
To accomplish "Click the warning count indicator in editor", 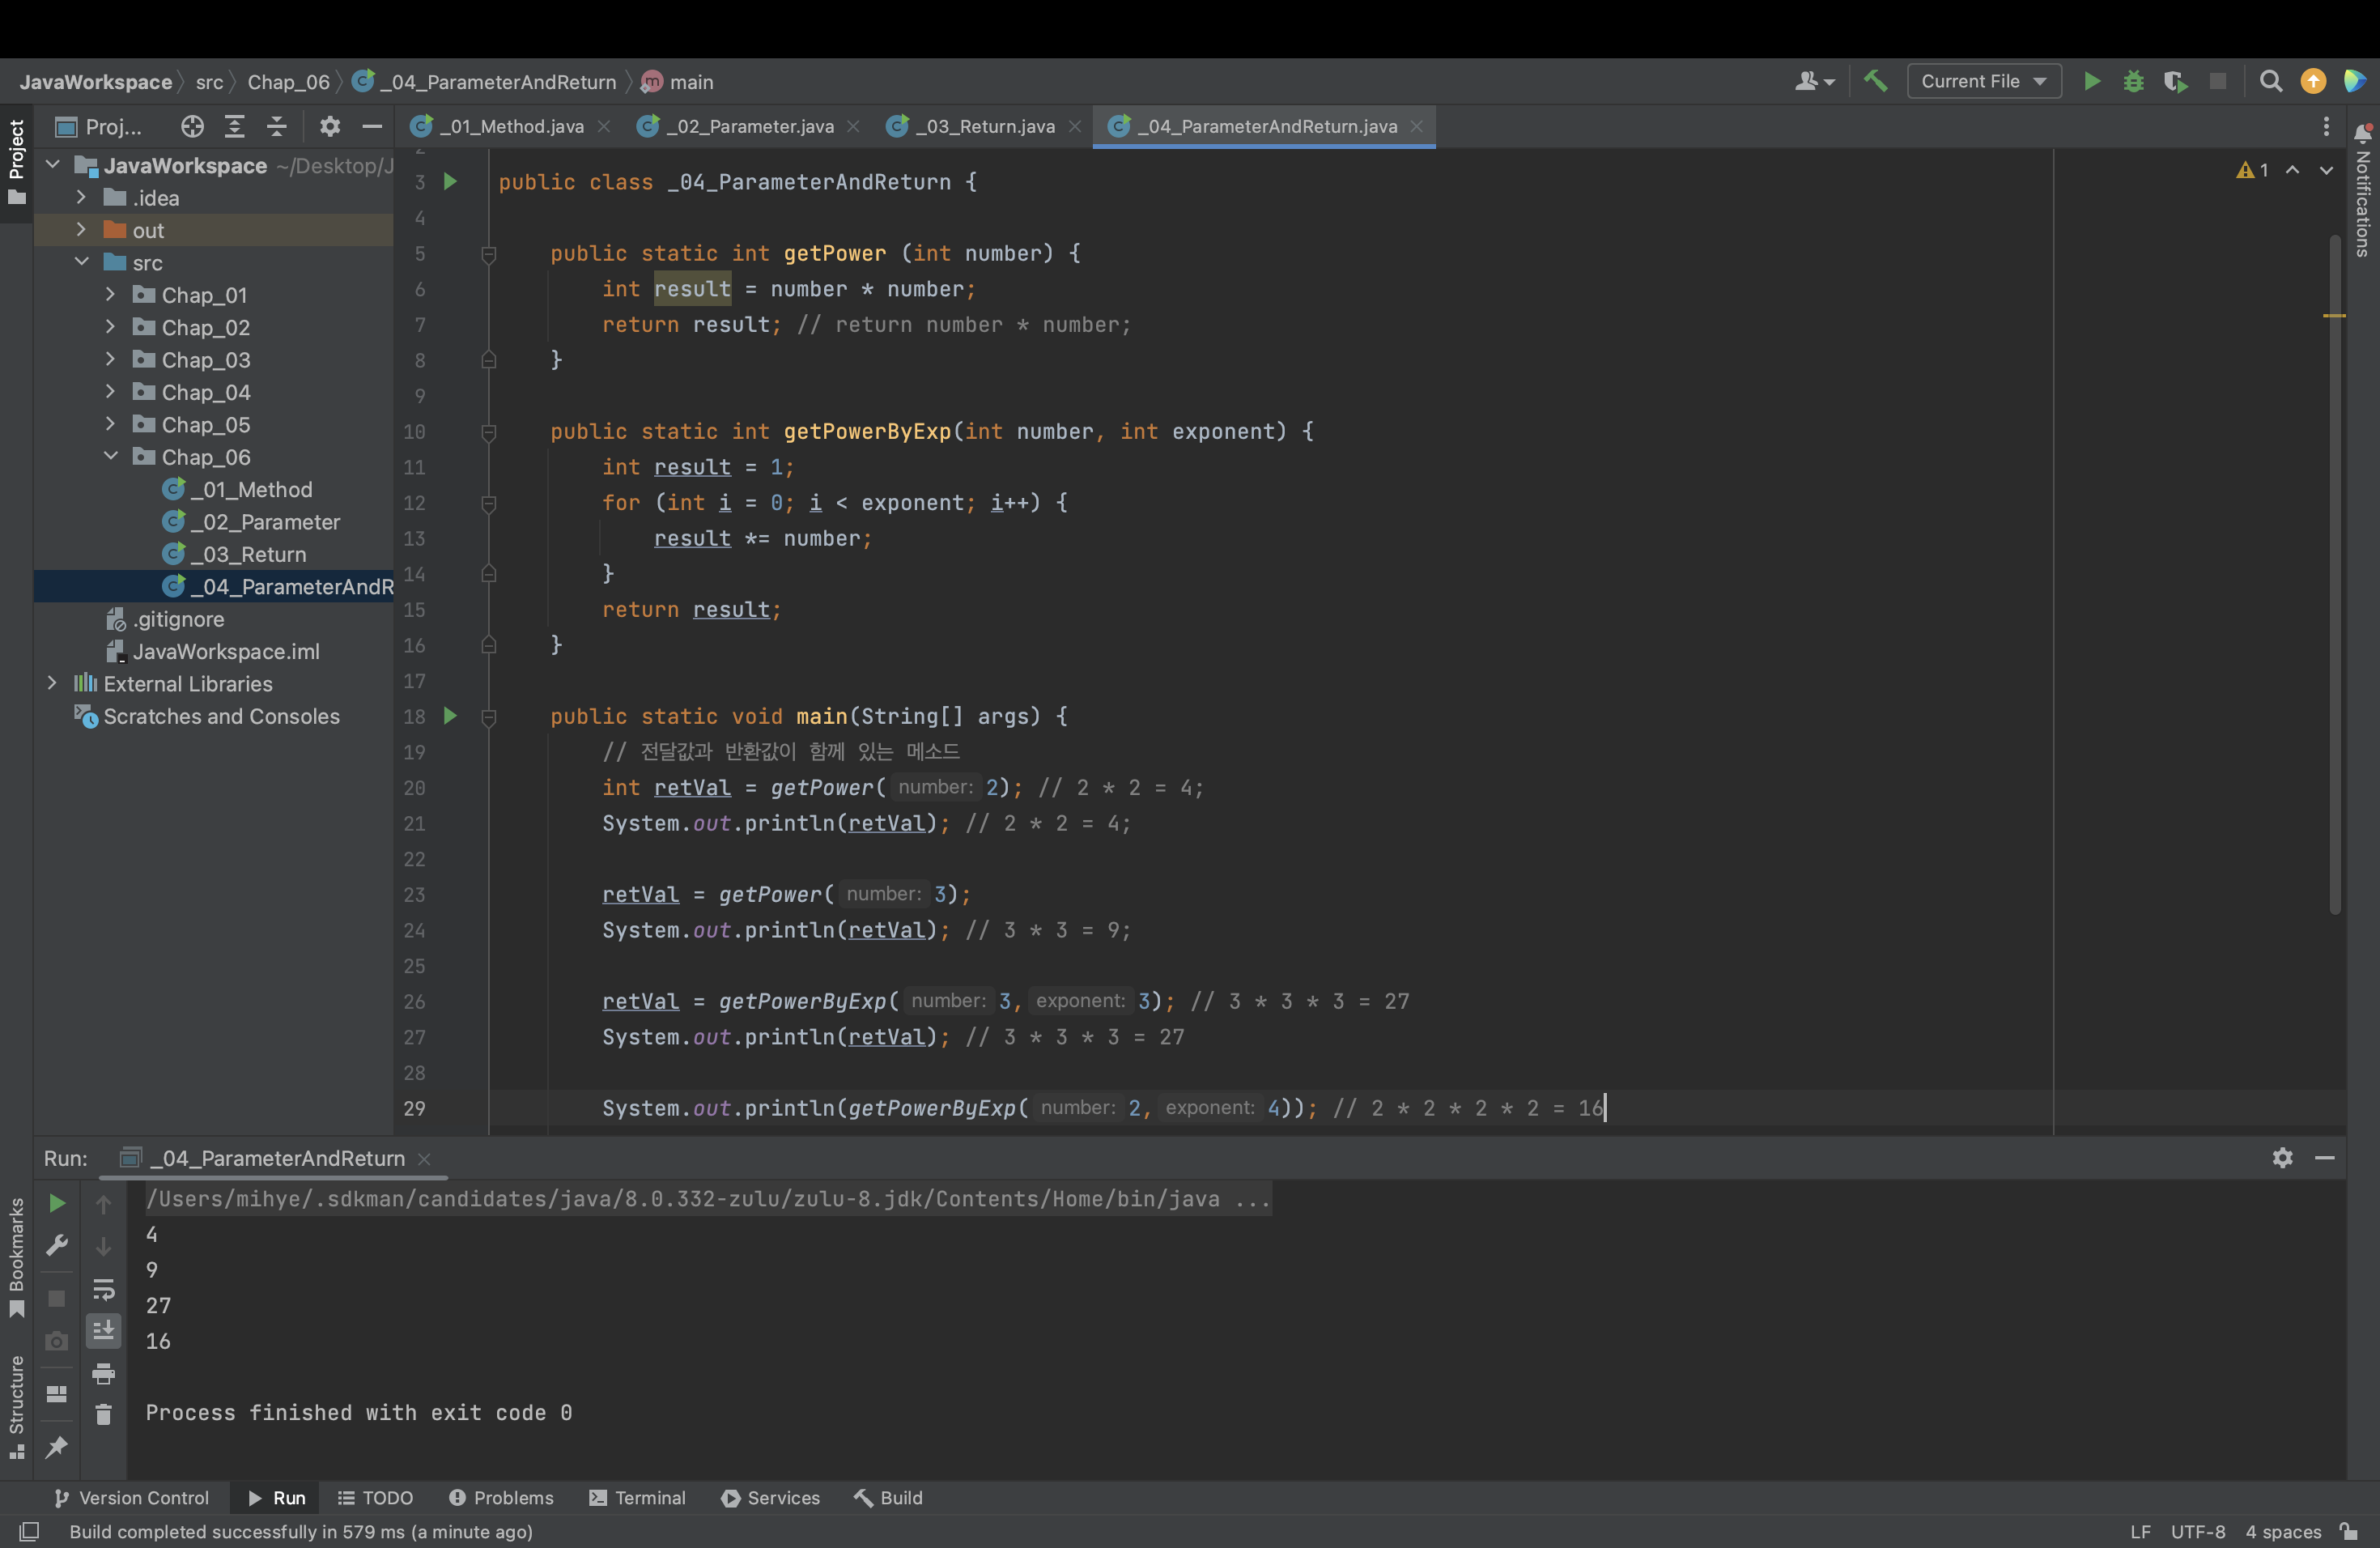I will click(x=2252, y=170).
